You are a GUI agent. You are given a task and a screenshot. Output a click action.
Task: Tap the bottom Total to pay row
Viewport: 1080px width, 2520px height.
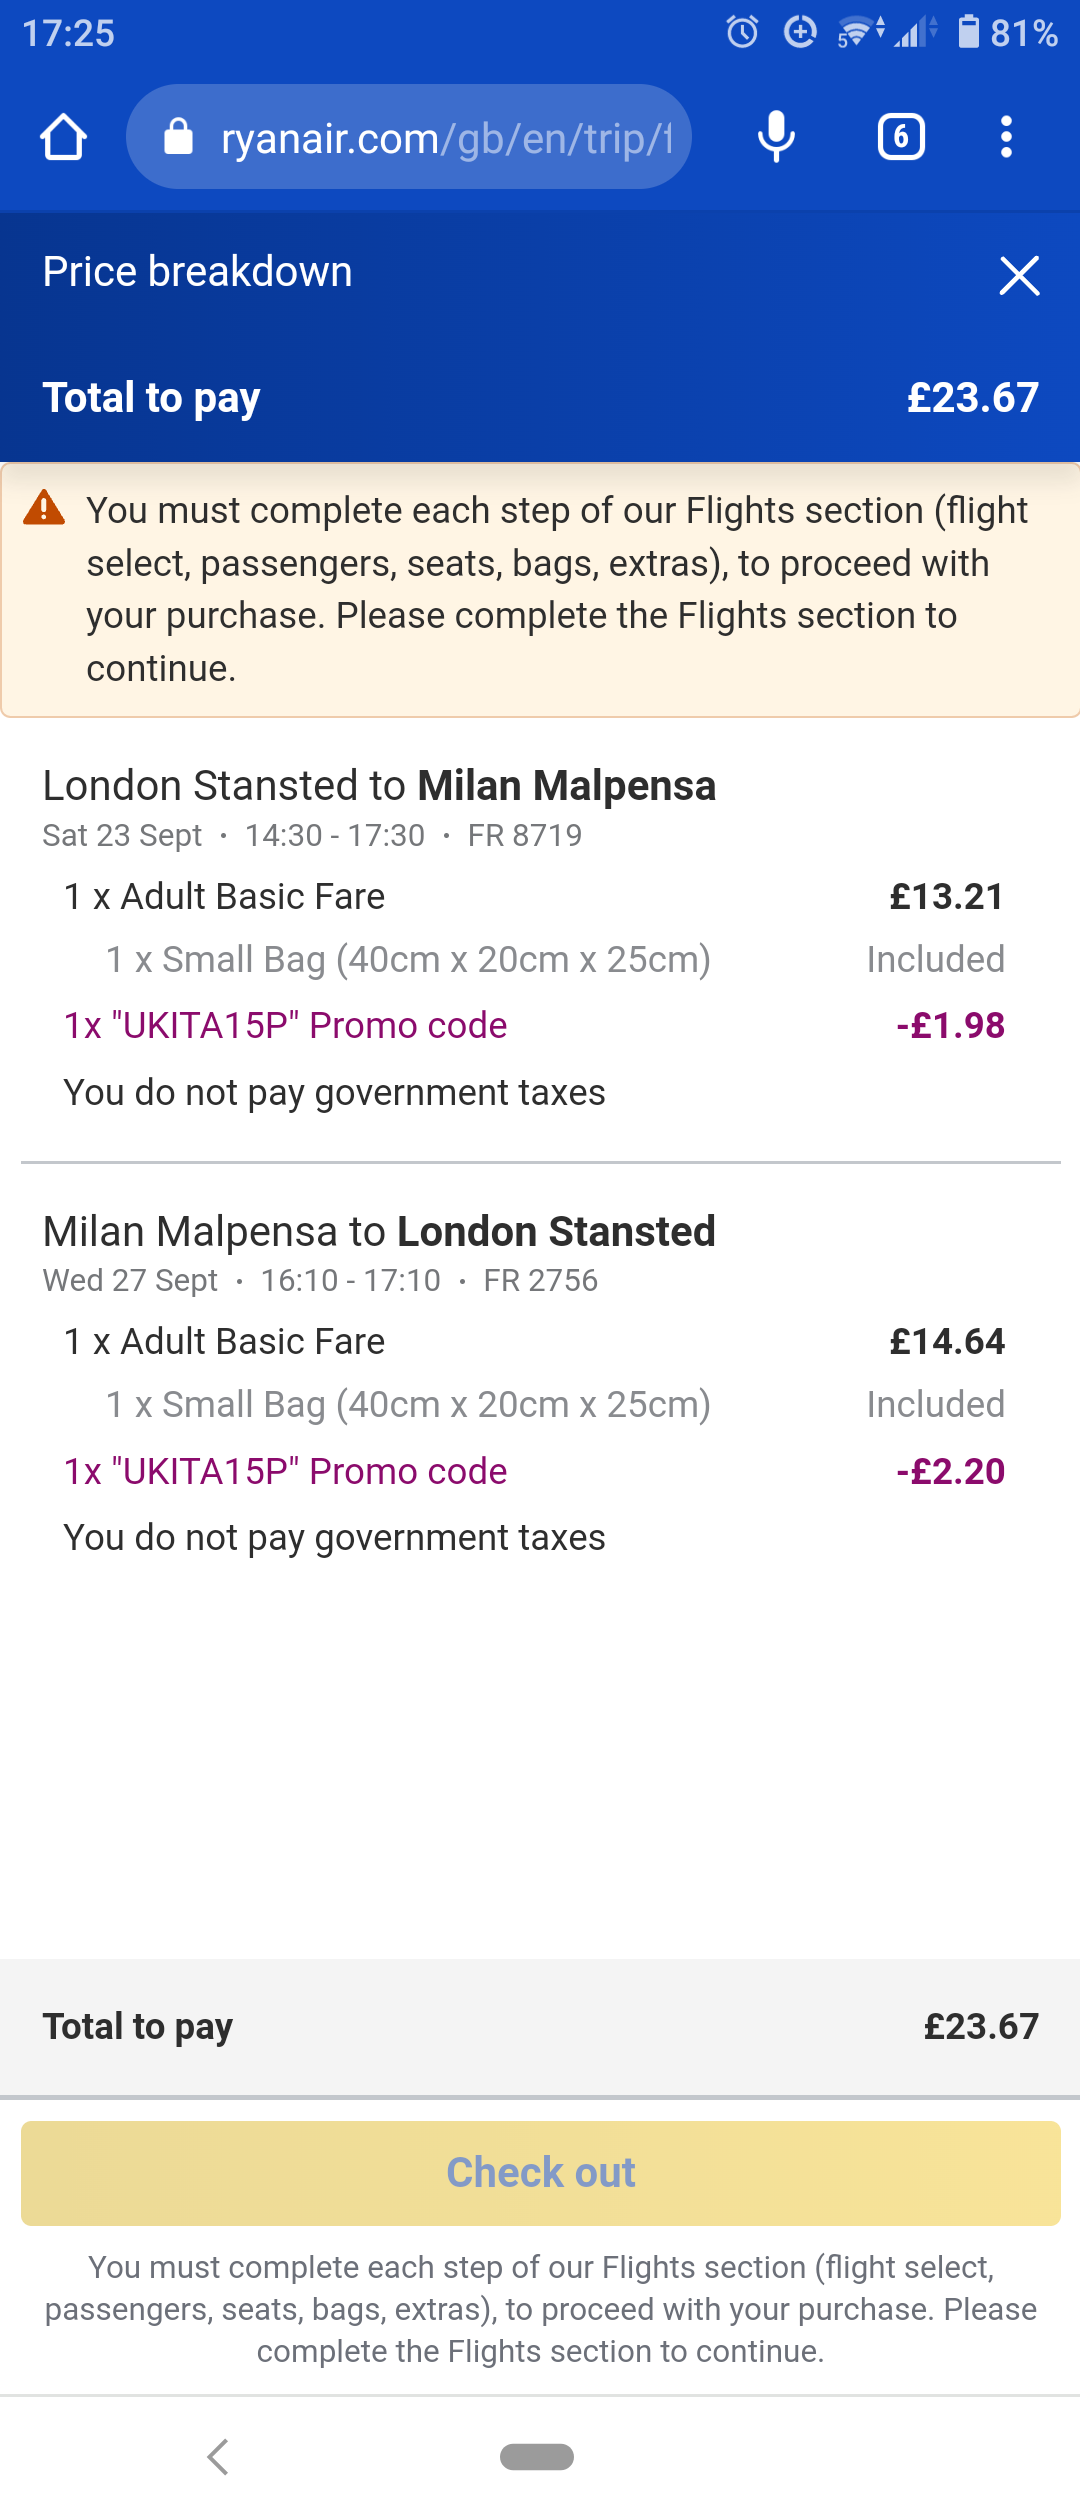point(540,2027)
